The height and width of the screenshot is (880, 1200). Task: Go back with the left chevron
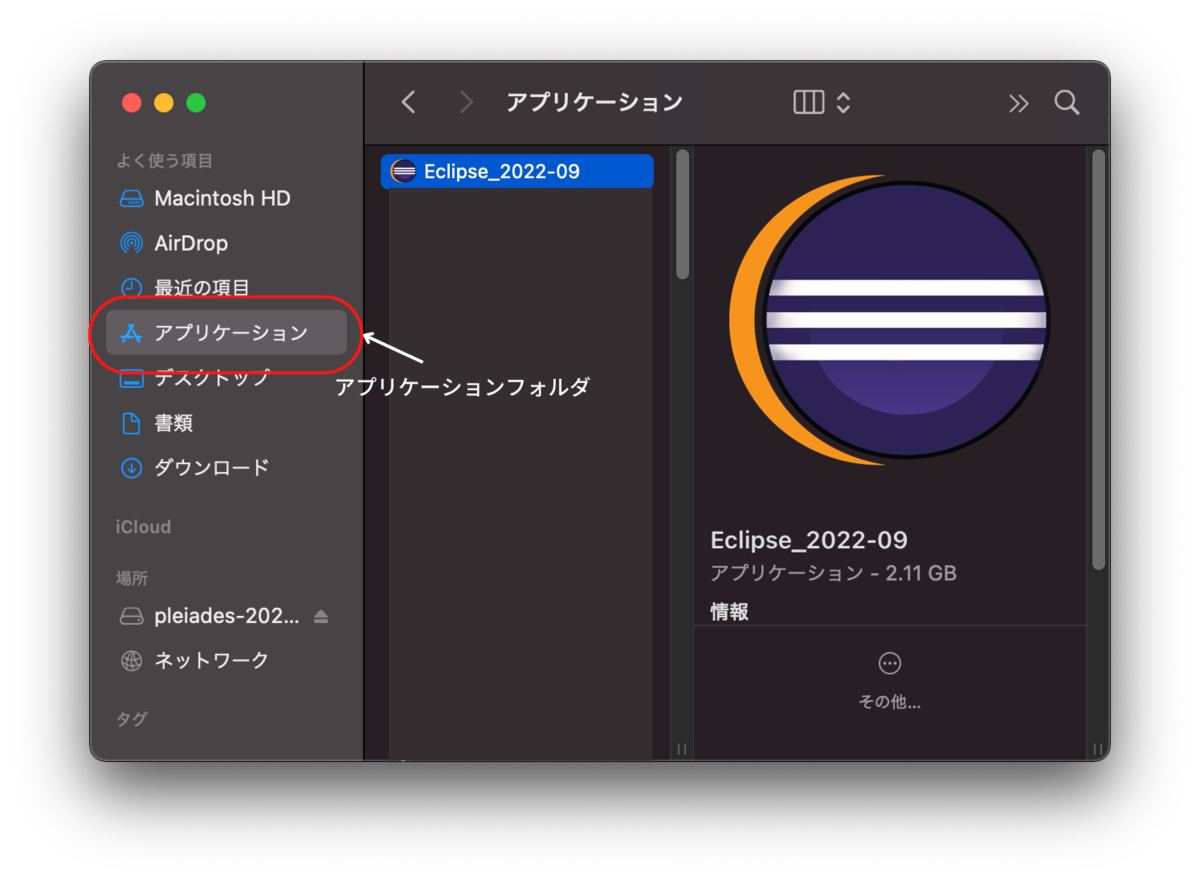click(x=408, y=102)
